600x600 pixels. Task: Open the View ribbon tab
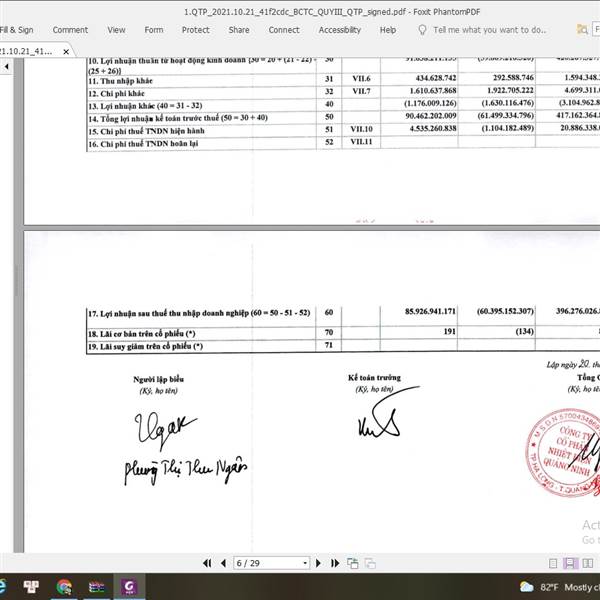click(x=116, y=30)
